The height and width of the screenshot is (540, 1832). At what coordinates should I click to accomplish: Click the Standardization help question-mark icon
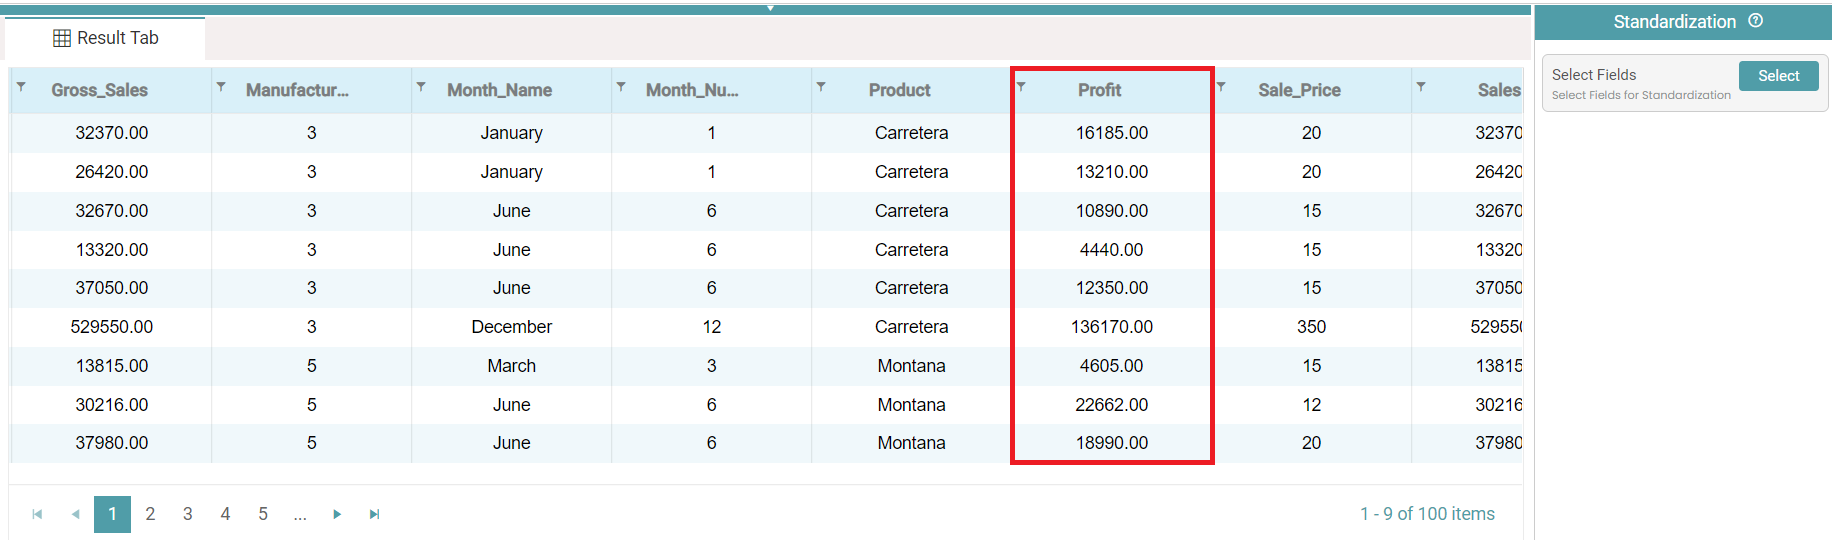tap(1755, 21)
